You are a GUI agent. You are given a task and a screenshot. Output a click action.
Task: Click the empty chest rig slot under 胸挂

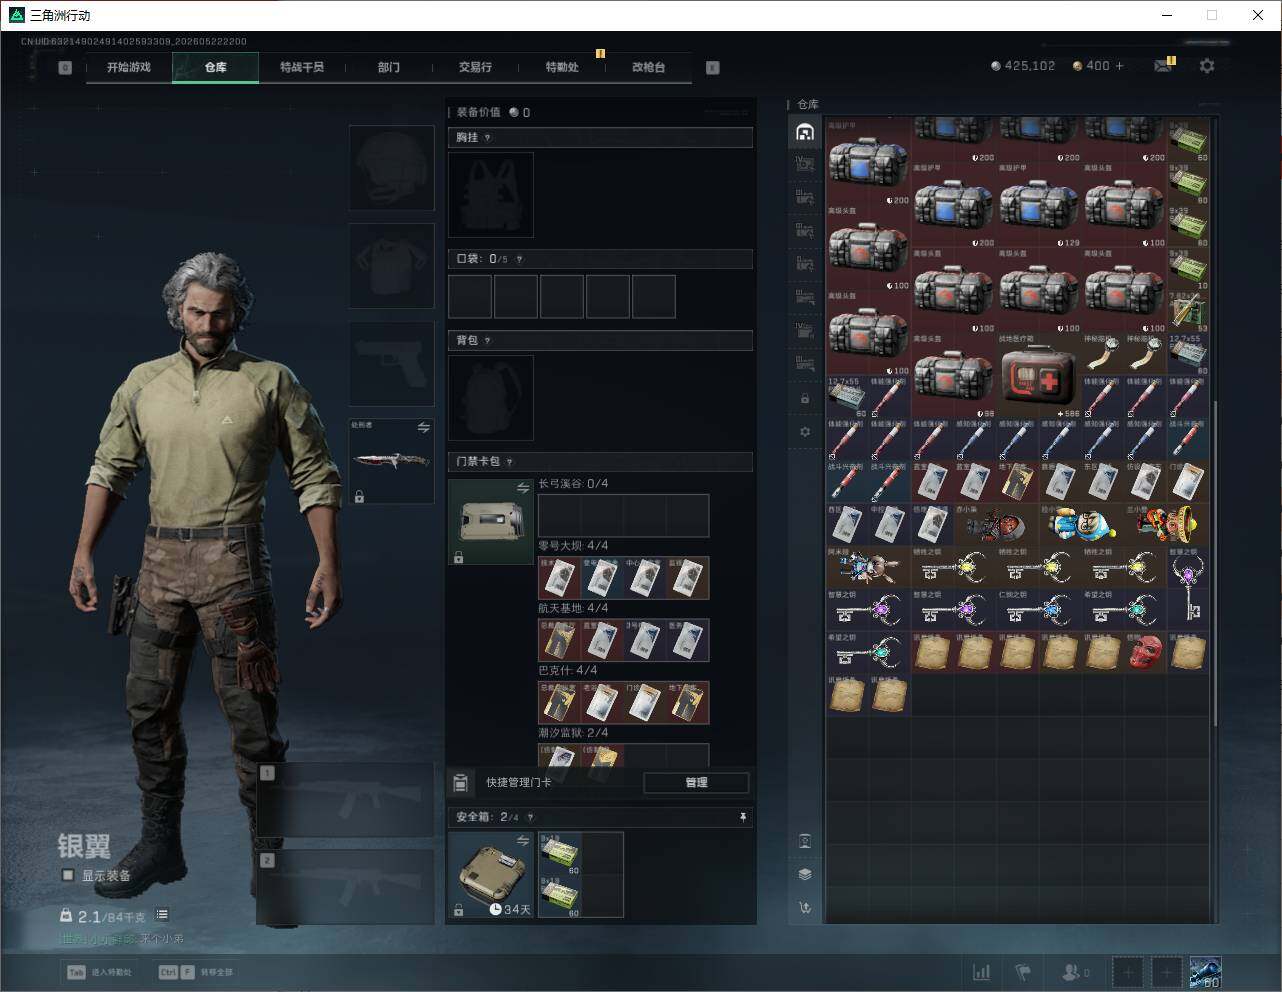(x=491, y=195)
